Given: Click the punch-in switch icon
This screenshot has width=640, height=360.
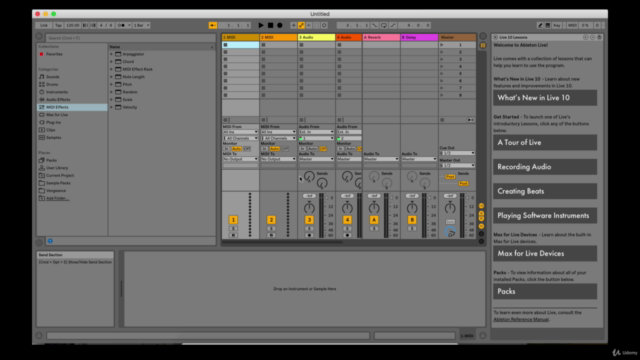Looking at the screenshot, I should tap(374, 25).
